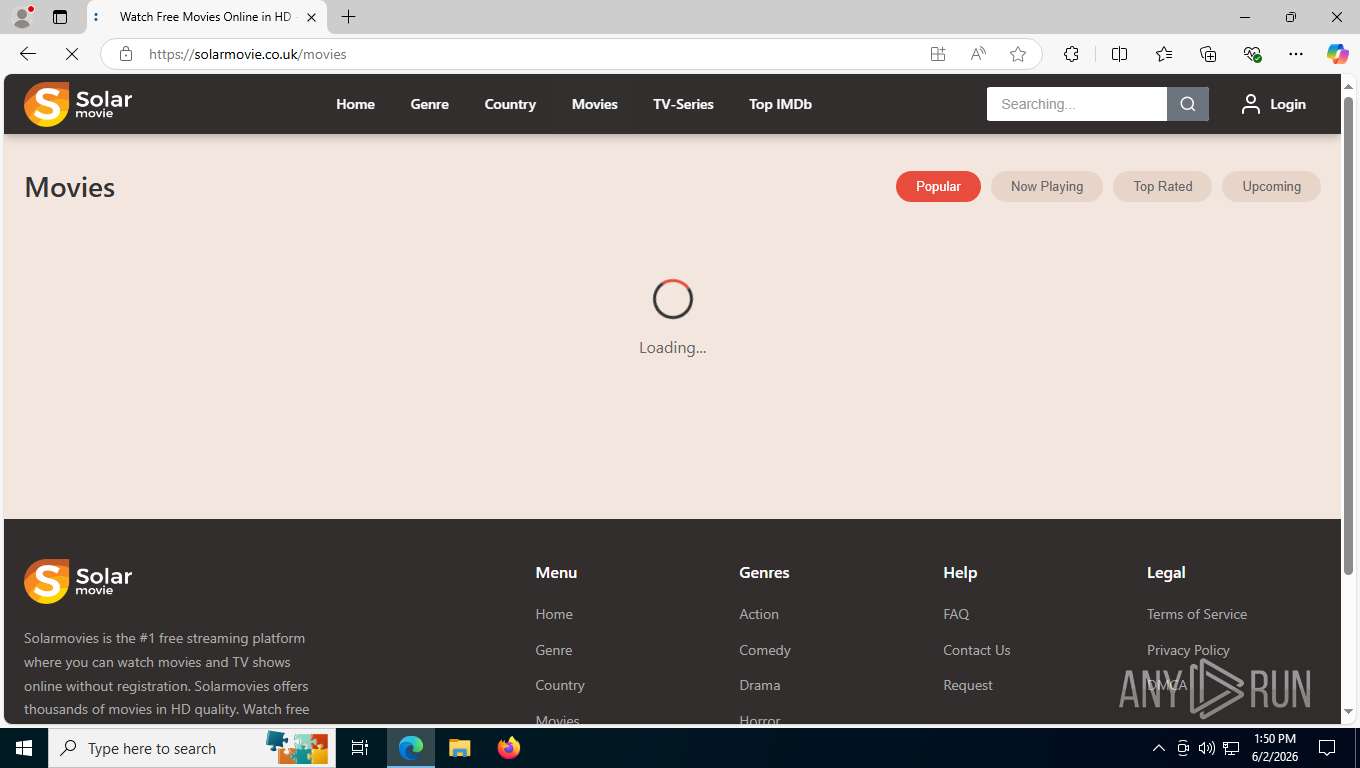Open Task View on taskbar
The height and width of the screenshot is (768, 1360).
(360, 748)
